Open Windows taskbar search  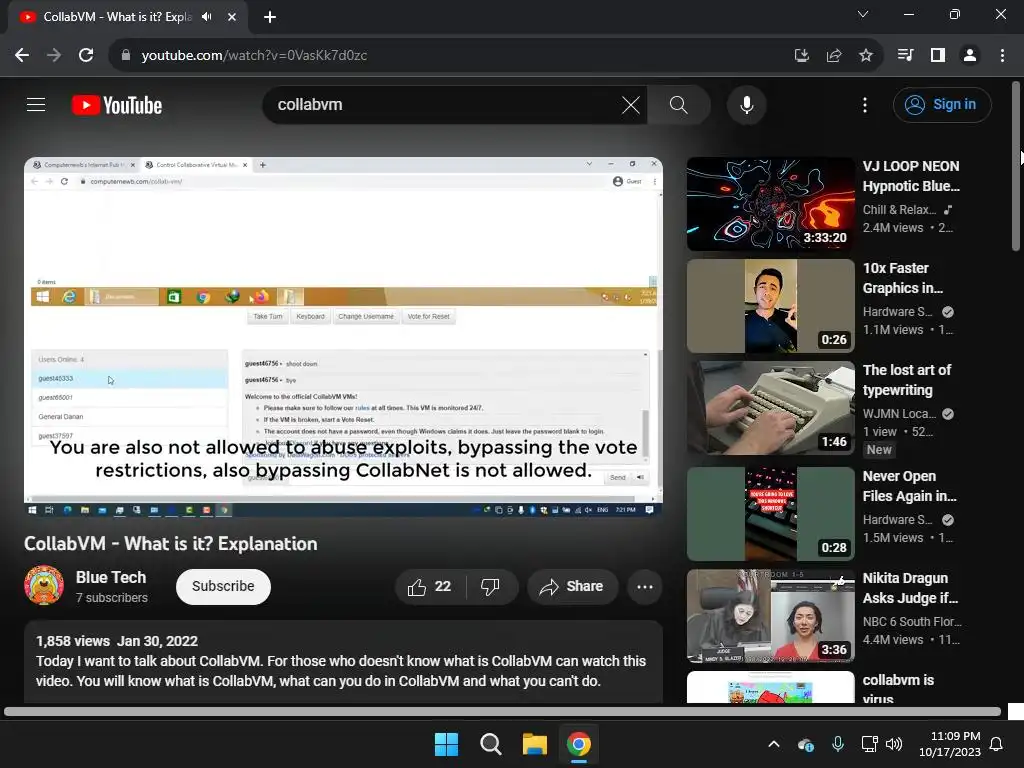tap(490, 744)
